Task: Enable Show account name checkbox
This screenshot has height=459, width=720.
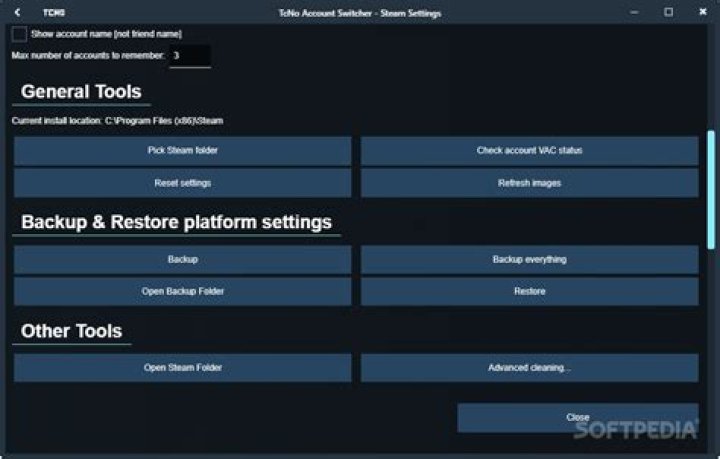Action: tap(19, 34)
